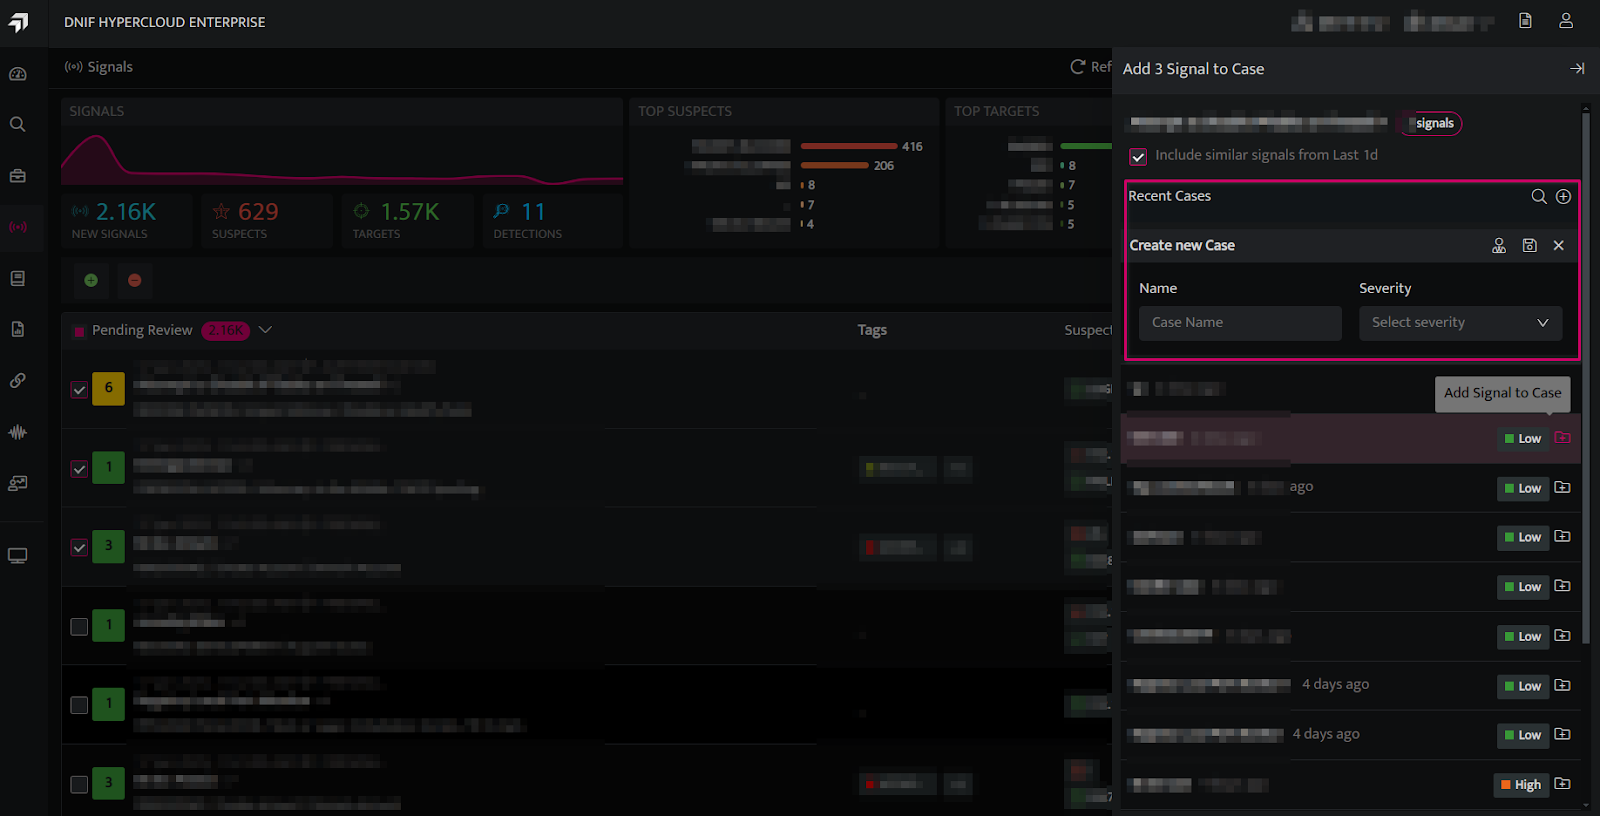Uncheck the checked signal row with score 1
This screenshot has height=816, width=1600.
click(x=79, y=469)
